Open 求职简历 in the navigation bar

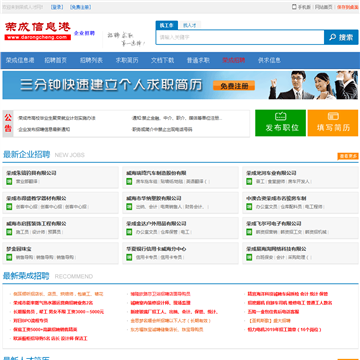coord(127,60)
